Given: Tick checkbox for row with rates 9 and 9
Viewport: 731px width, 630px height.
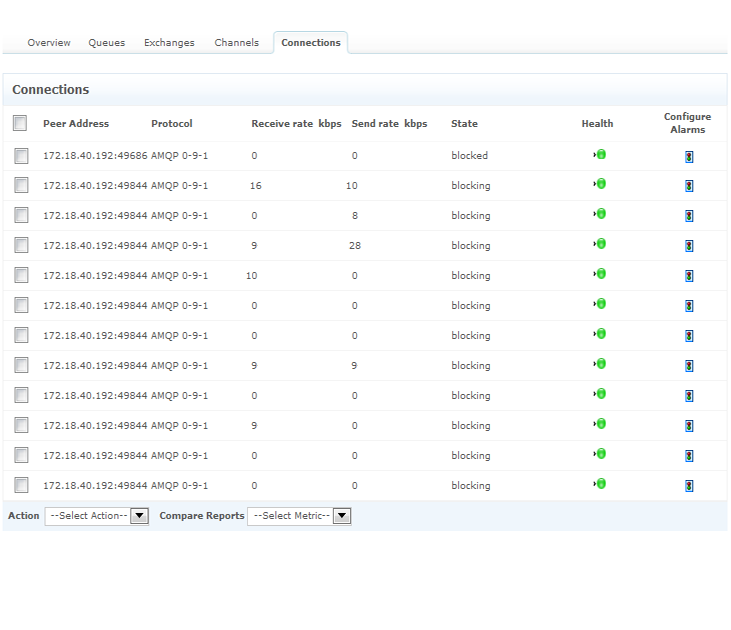Looking at the screenshot, I should pyautogui.click(x=21, y=366).
